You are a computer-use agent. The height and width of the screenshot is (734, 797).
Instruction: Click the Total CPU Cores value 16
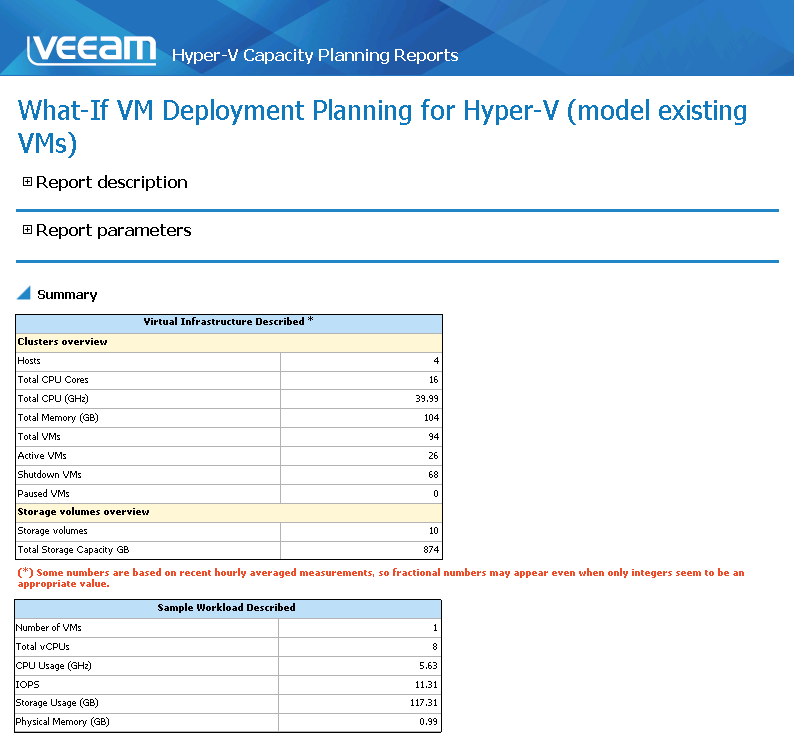434,380
